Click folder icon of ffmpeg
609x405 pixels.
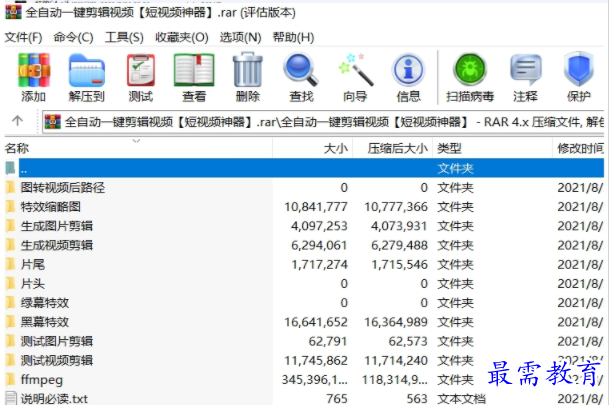click(10, 379)
